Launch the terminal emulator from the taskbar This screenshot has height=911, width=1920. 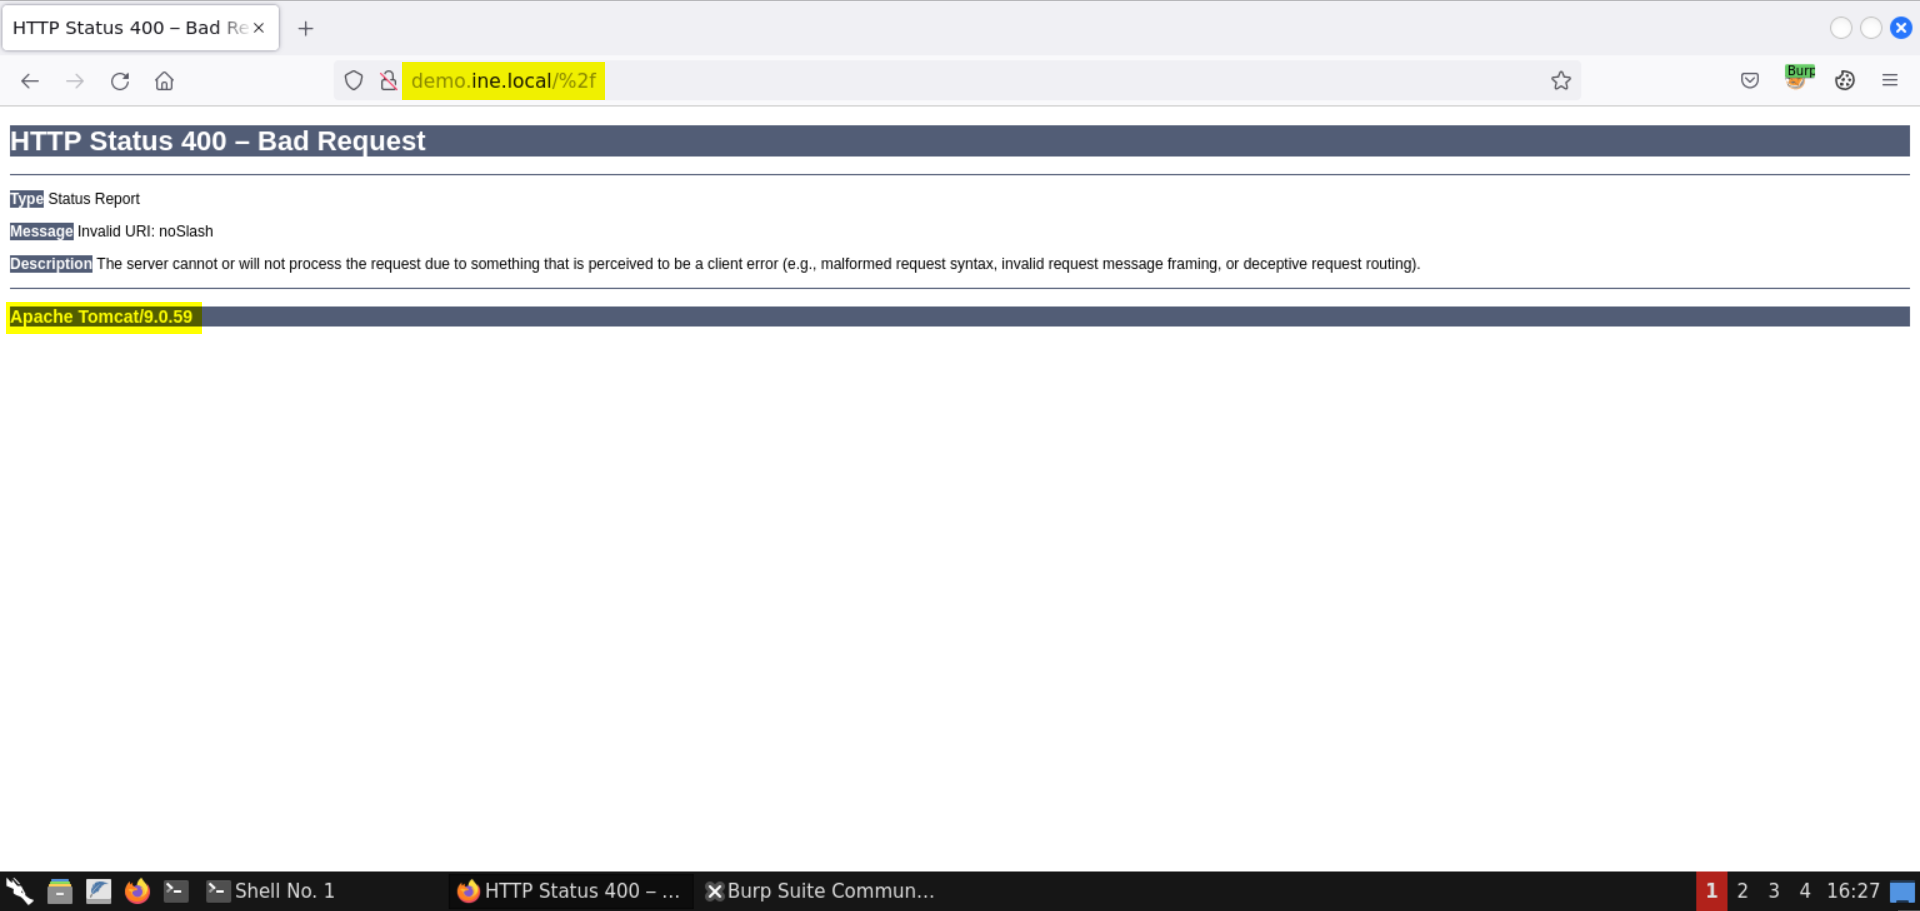pos(176,890)
